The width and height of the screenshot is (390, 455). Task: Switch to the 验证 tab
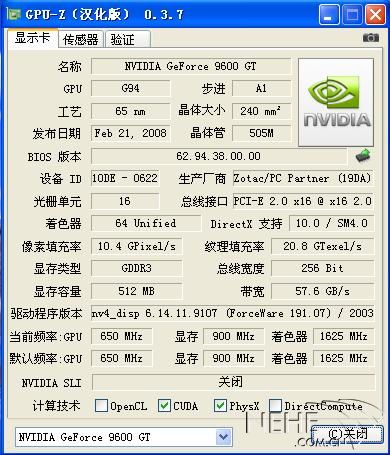128,39
